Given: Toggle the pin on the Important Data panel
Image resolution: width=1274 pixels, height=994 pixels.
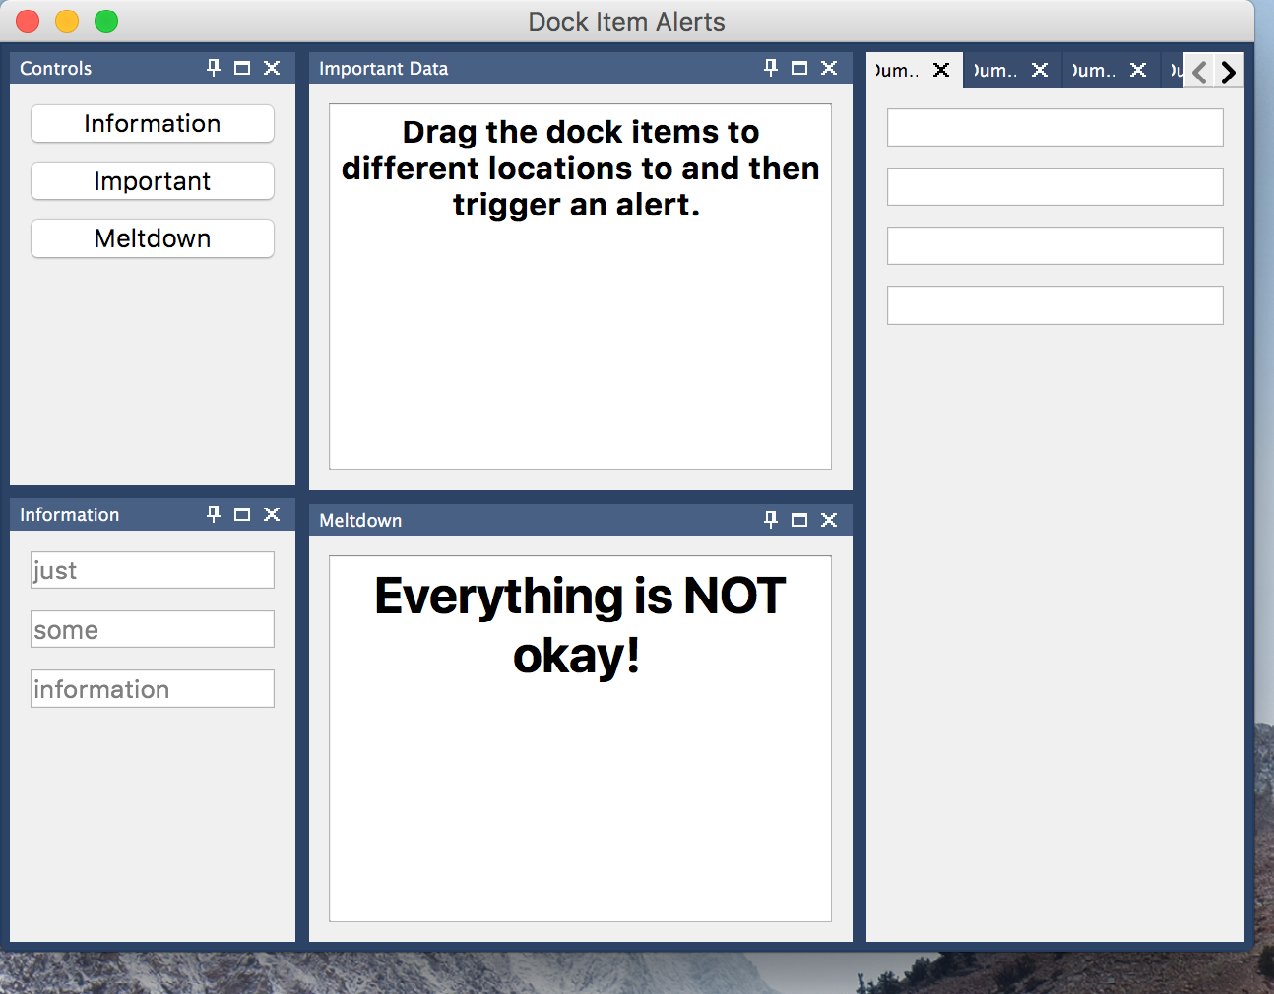Looking at the screenshot, I should (769, 68).
